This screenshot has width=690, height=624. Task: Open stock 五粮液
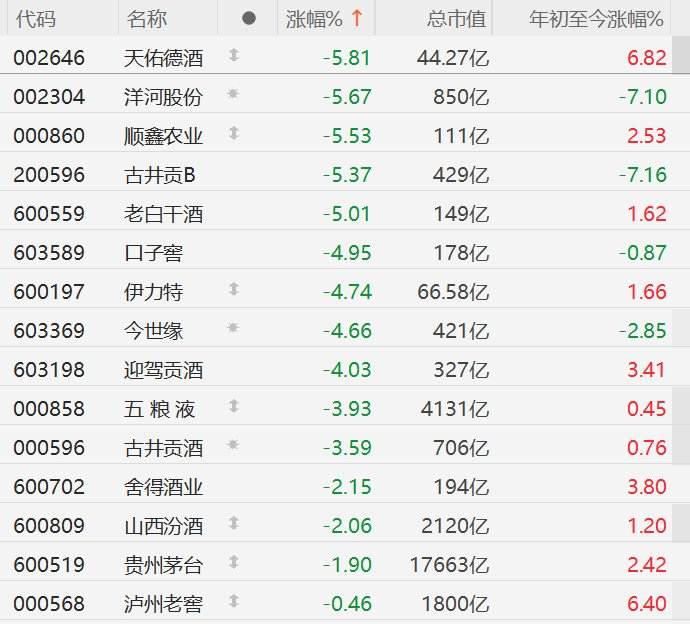(x=159, y=409)
